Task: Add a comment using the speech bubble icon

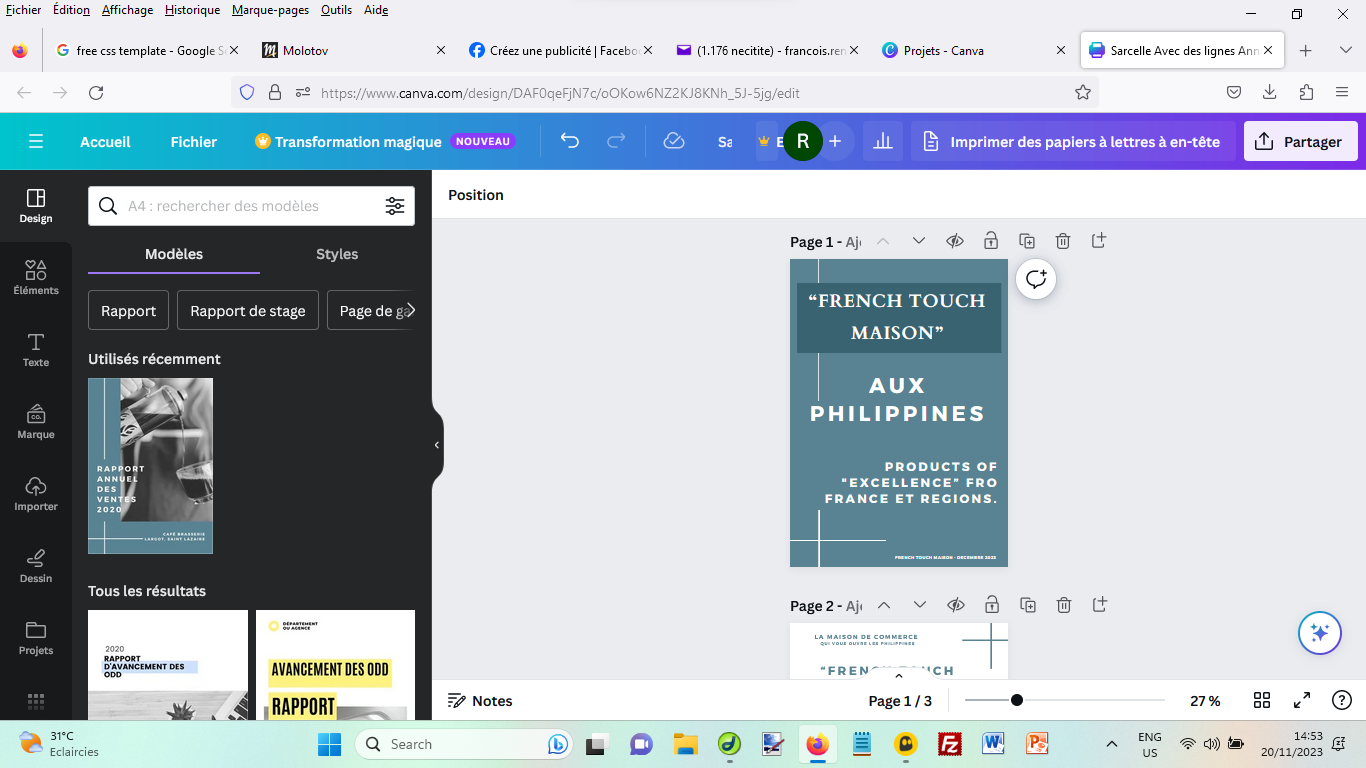Action: [x=1036, y=279]
